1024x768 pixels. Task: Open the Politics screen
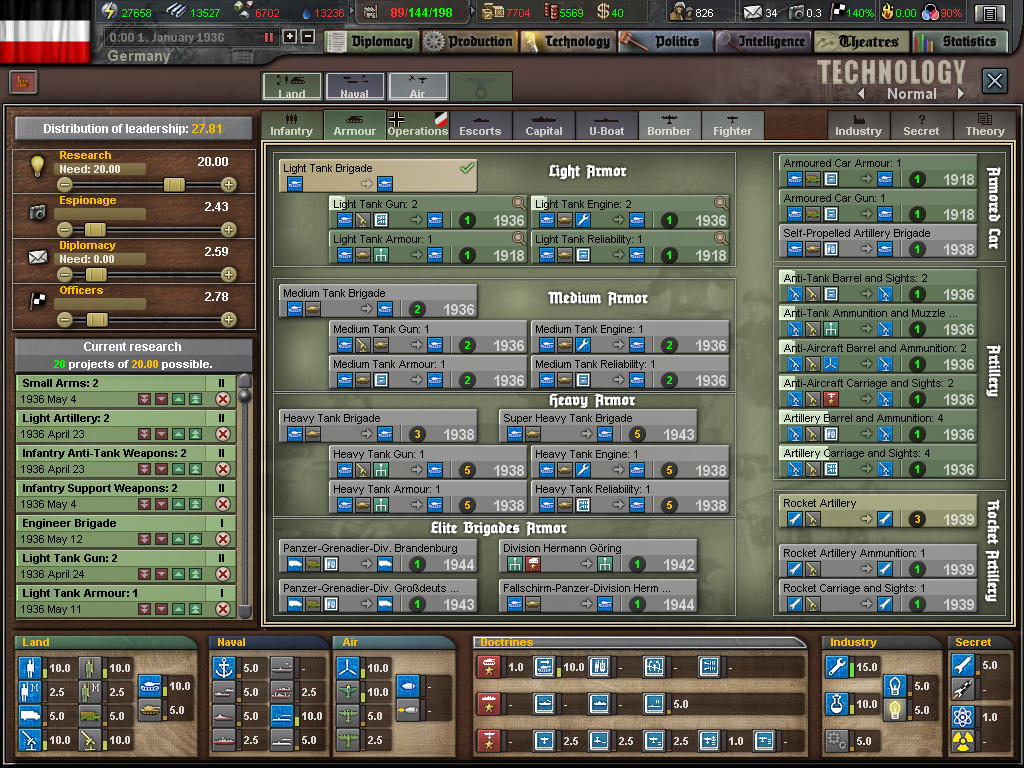point(665,42)
